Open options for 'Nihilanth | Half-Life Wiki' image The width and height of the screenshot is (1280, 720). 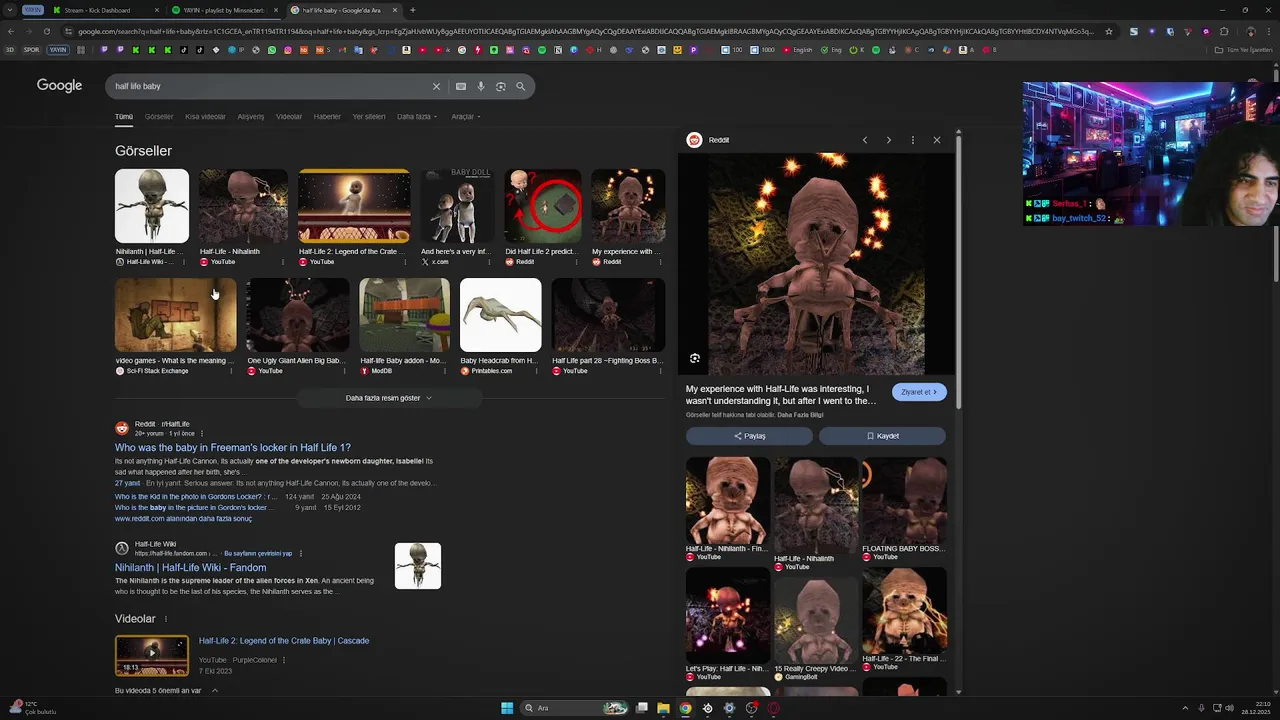pos(183,262)
